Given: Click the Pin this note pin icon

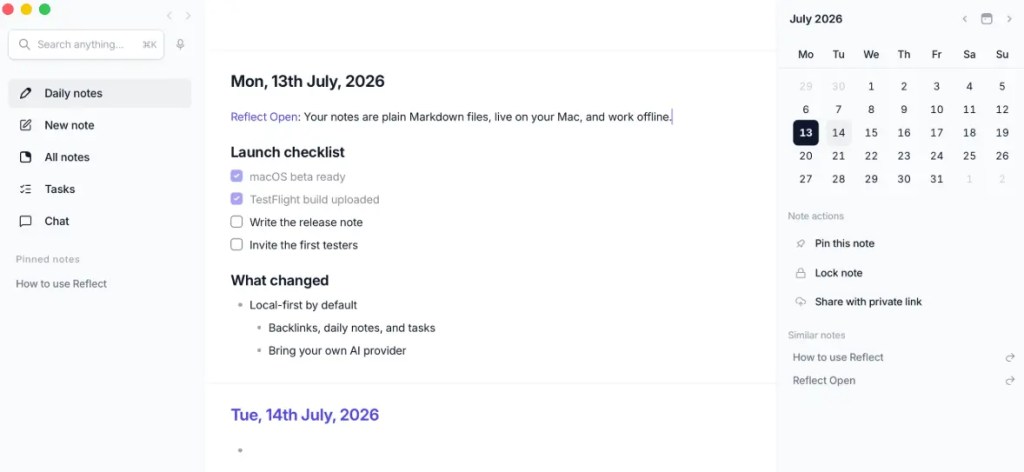Looking at the screenshot, I should coord(801,244).
